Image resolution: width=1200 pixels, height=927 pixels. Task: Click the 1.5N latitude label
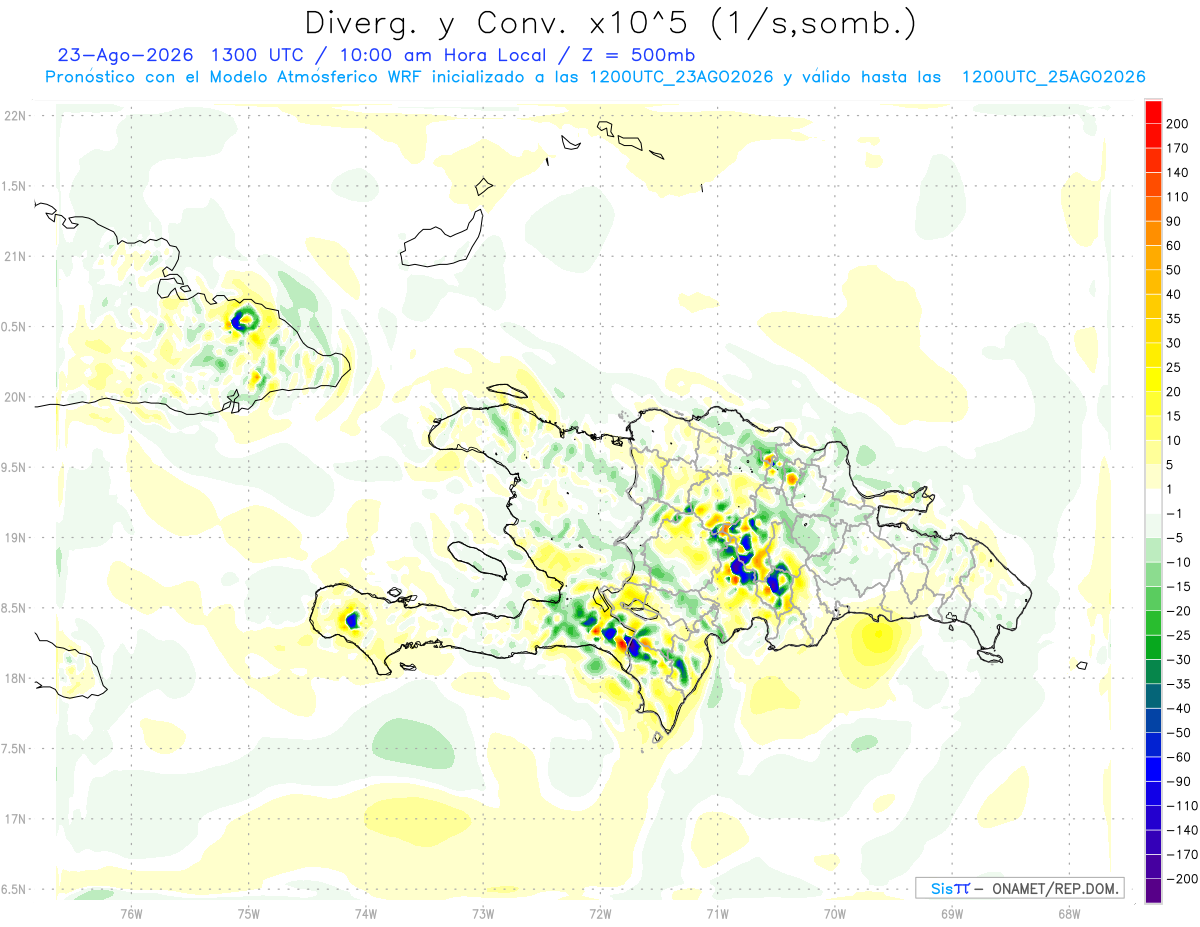click(14, 186)
